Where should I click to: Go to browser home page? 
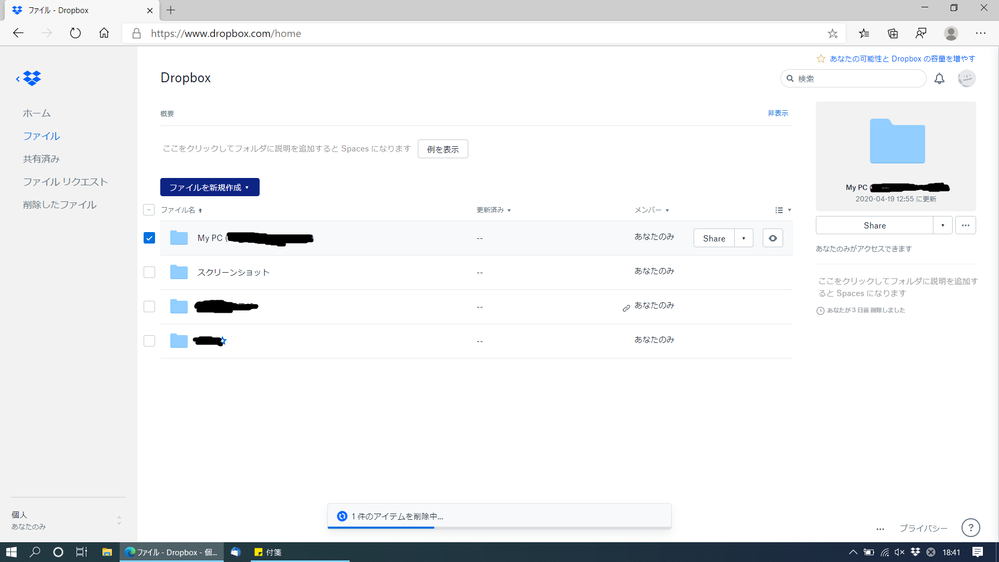click(x=104, y=33)
